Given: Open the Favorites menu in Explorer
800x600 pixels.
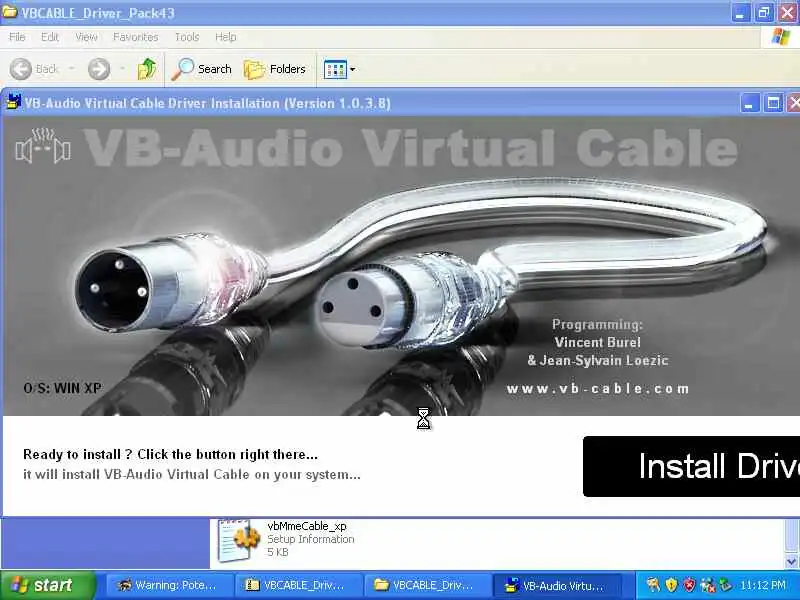Looking at the screenshot, I should tap(135, 37).
